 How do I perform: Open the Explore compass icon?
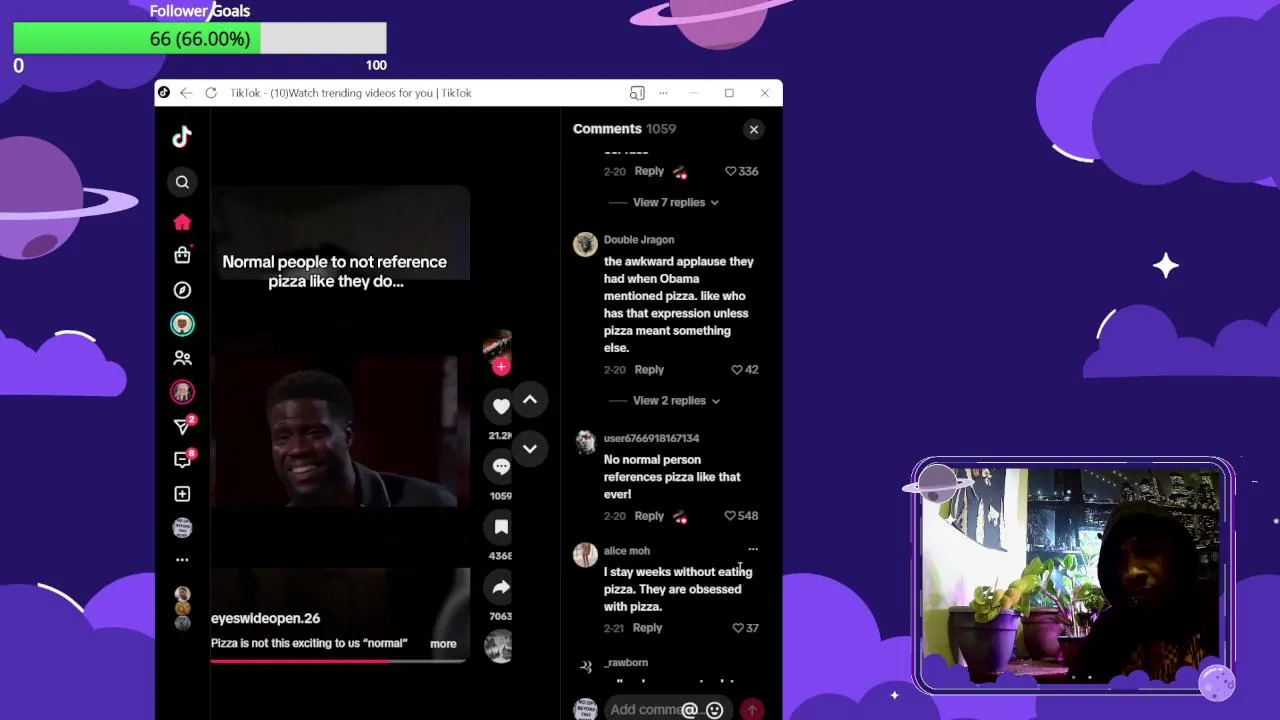(x=182, y=290)
